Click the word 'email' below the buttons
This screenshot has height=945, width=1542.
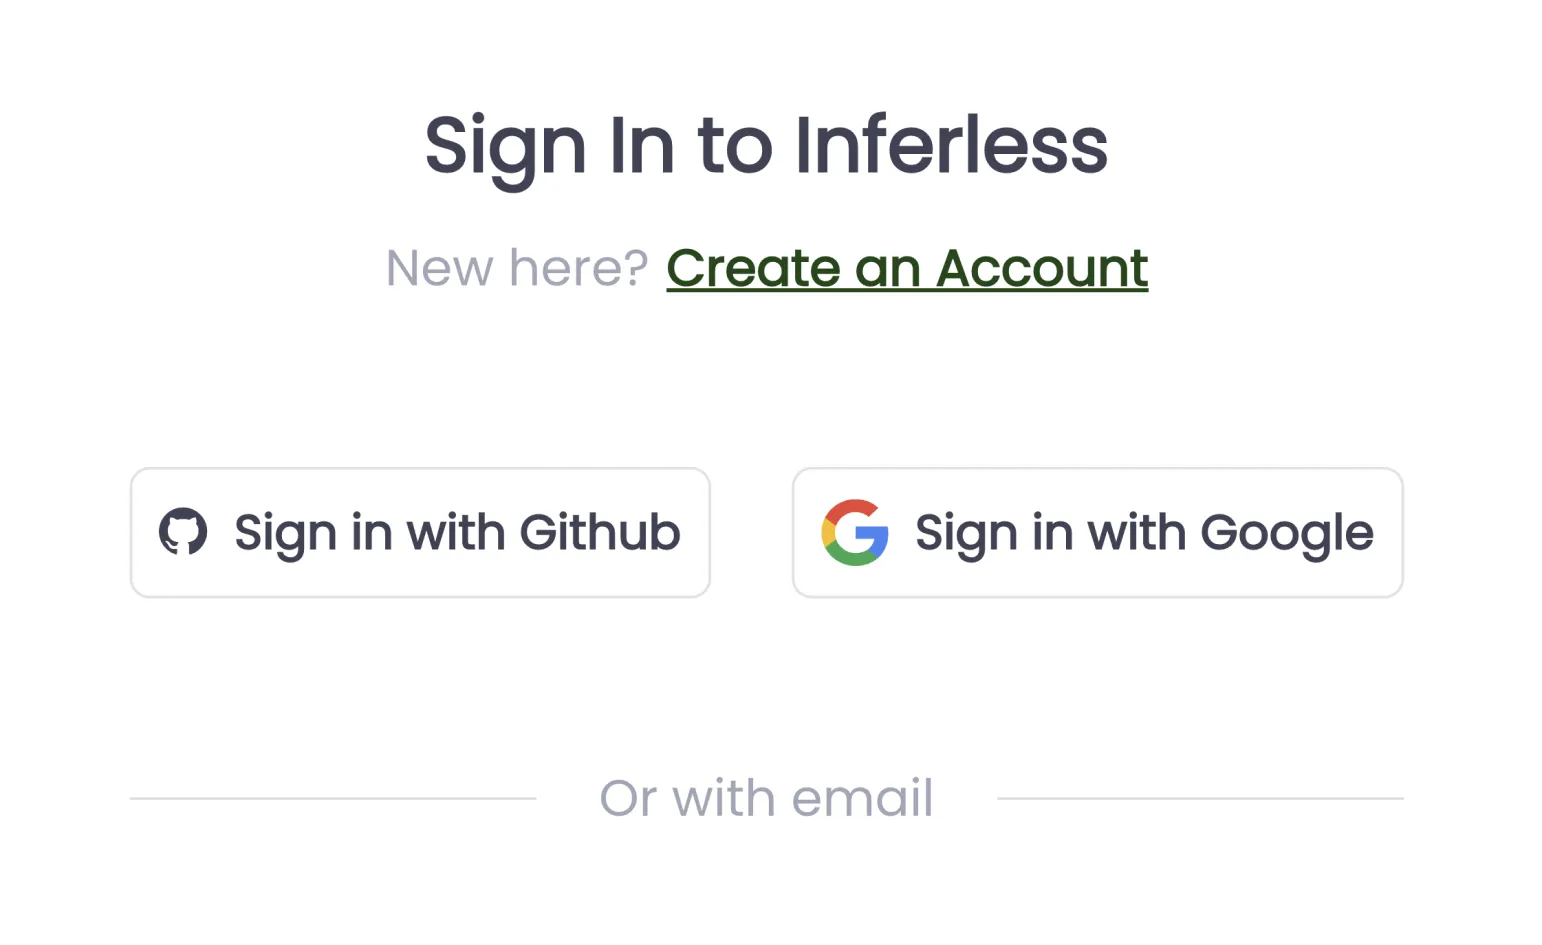click(862, 798)
